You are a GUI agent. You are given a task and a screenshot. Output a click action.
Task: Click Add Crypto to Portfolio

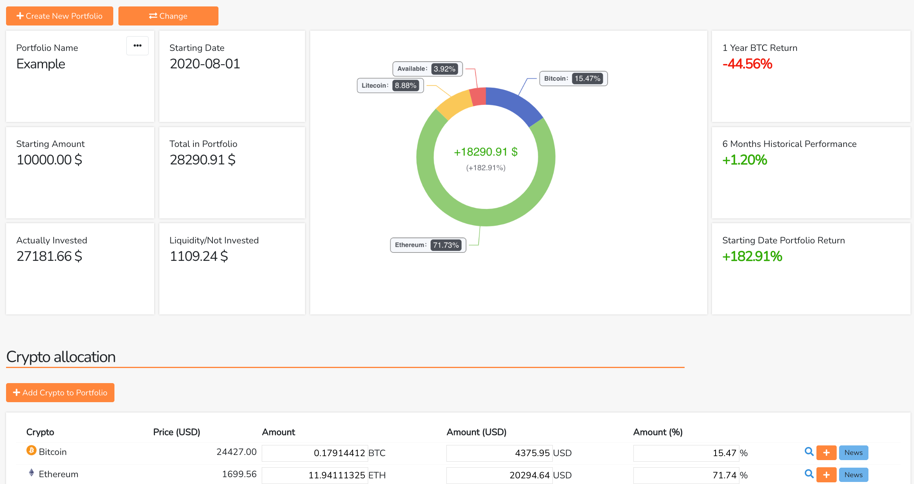click(60, 392)
